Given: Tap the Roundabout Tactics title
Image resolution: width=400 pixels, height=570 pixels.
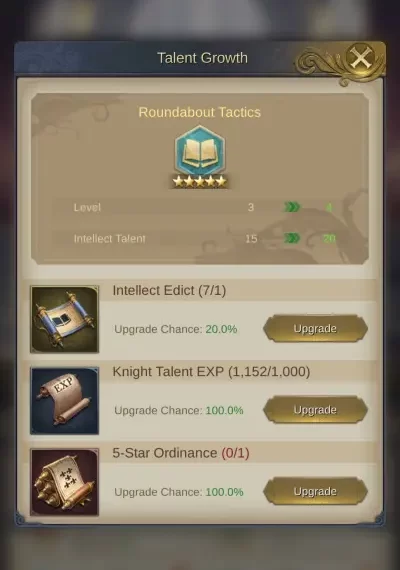Looking at the screenshot, I should tap(200, 112).
